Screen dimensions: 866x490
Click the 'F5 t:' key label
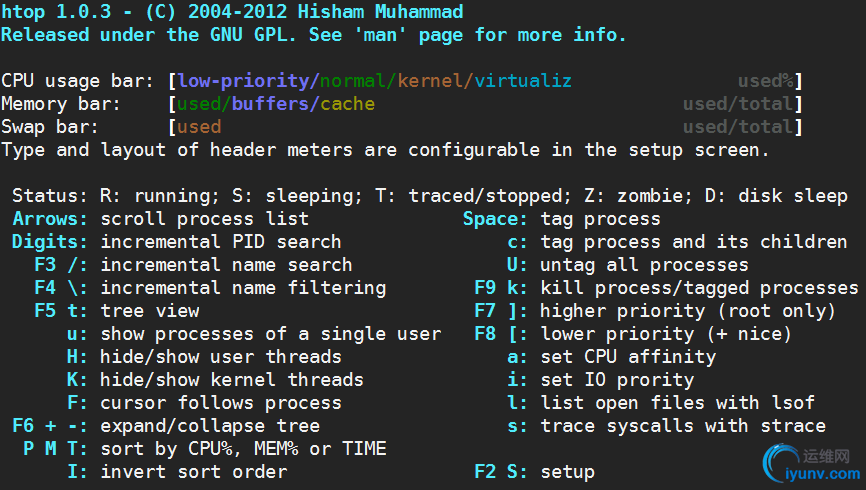pos(61,311)
